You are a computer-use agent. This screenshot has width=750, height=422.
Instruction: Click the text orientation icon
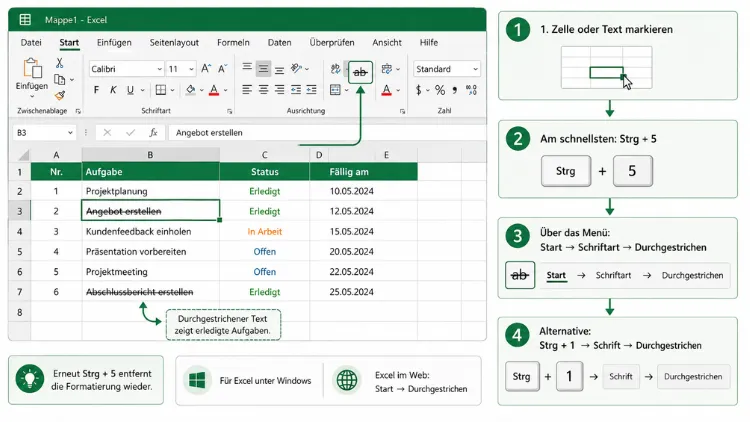pos(296,68)
